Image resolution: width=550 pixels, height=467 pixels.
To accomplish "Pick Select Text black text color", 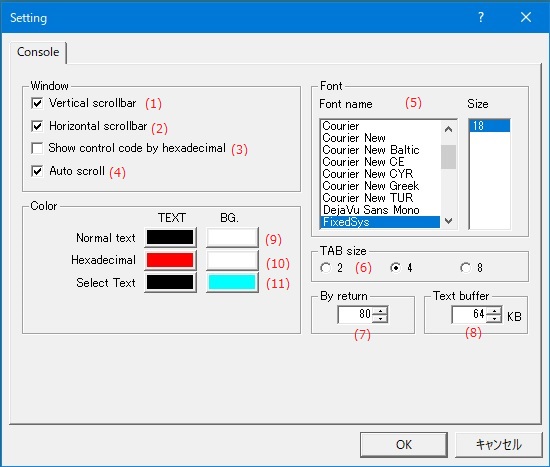I will (x=170, y=282).
